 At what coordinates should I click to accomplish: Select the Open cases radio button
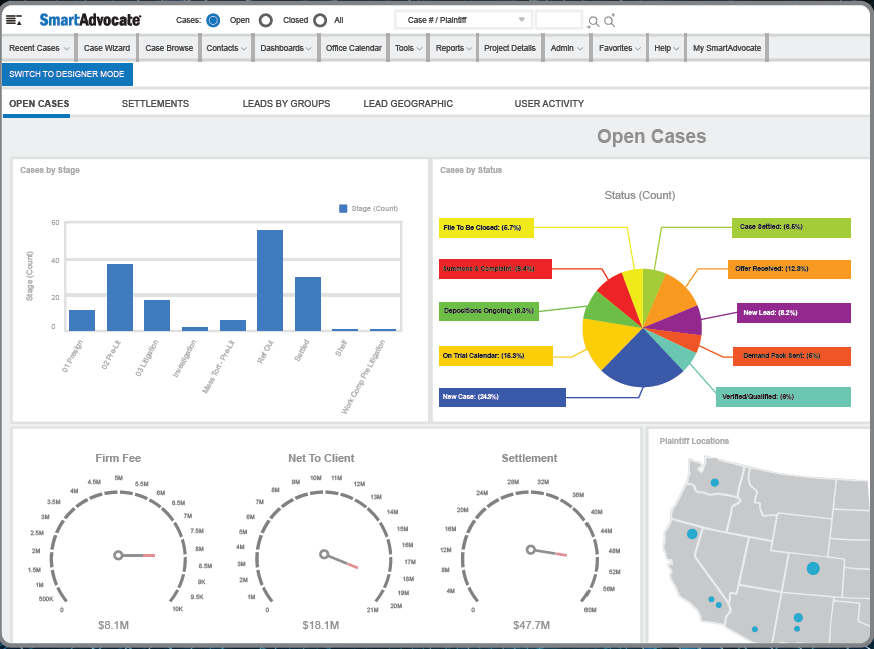(x=213, y=20)
